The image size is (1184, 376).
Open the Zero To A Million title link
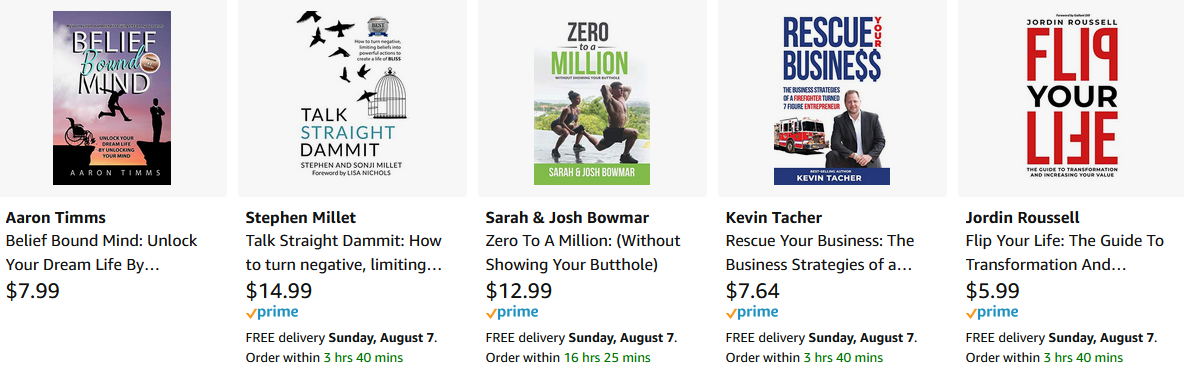(x=583, y=253)
